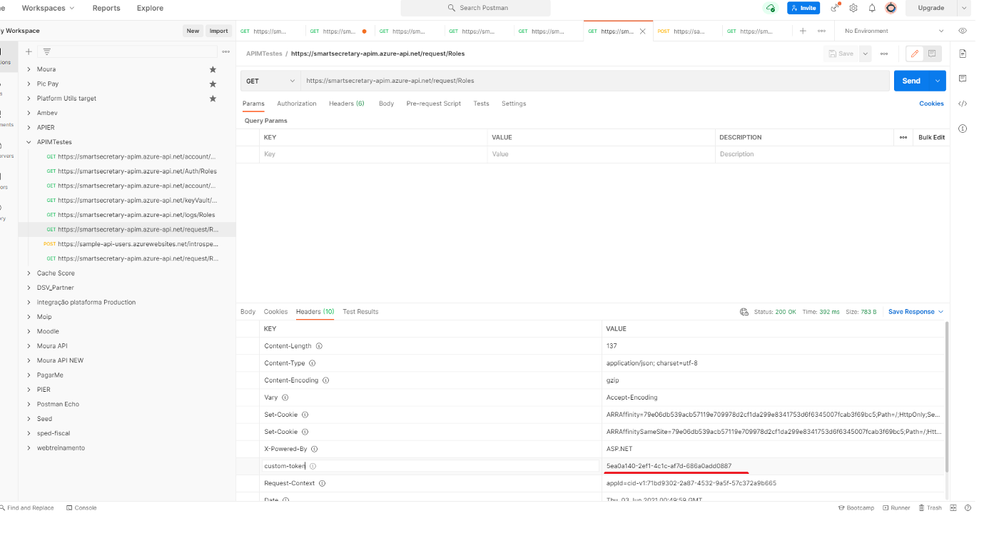This screenshot has height=541, width=999.
Task: Toggle two-pane layout icon in status bar
Action: [x=953, y=508]
